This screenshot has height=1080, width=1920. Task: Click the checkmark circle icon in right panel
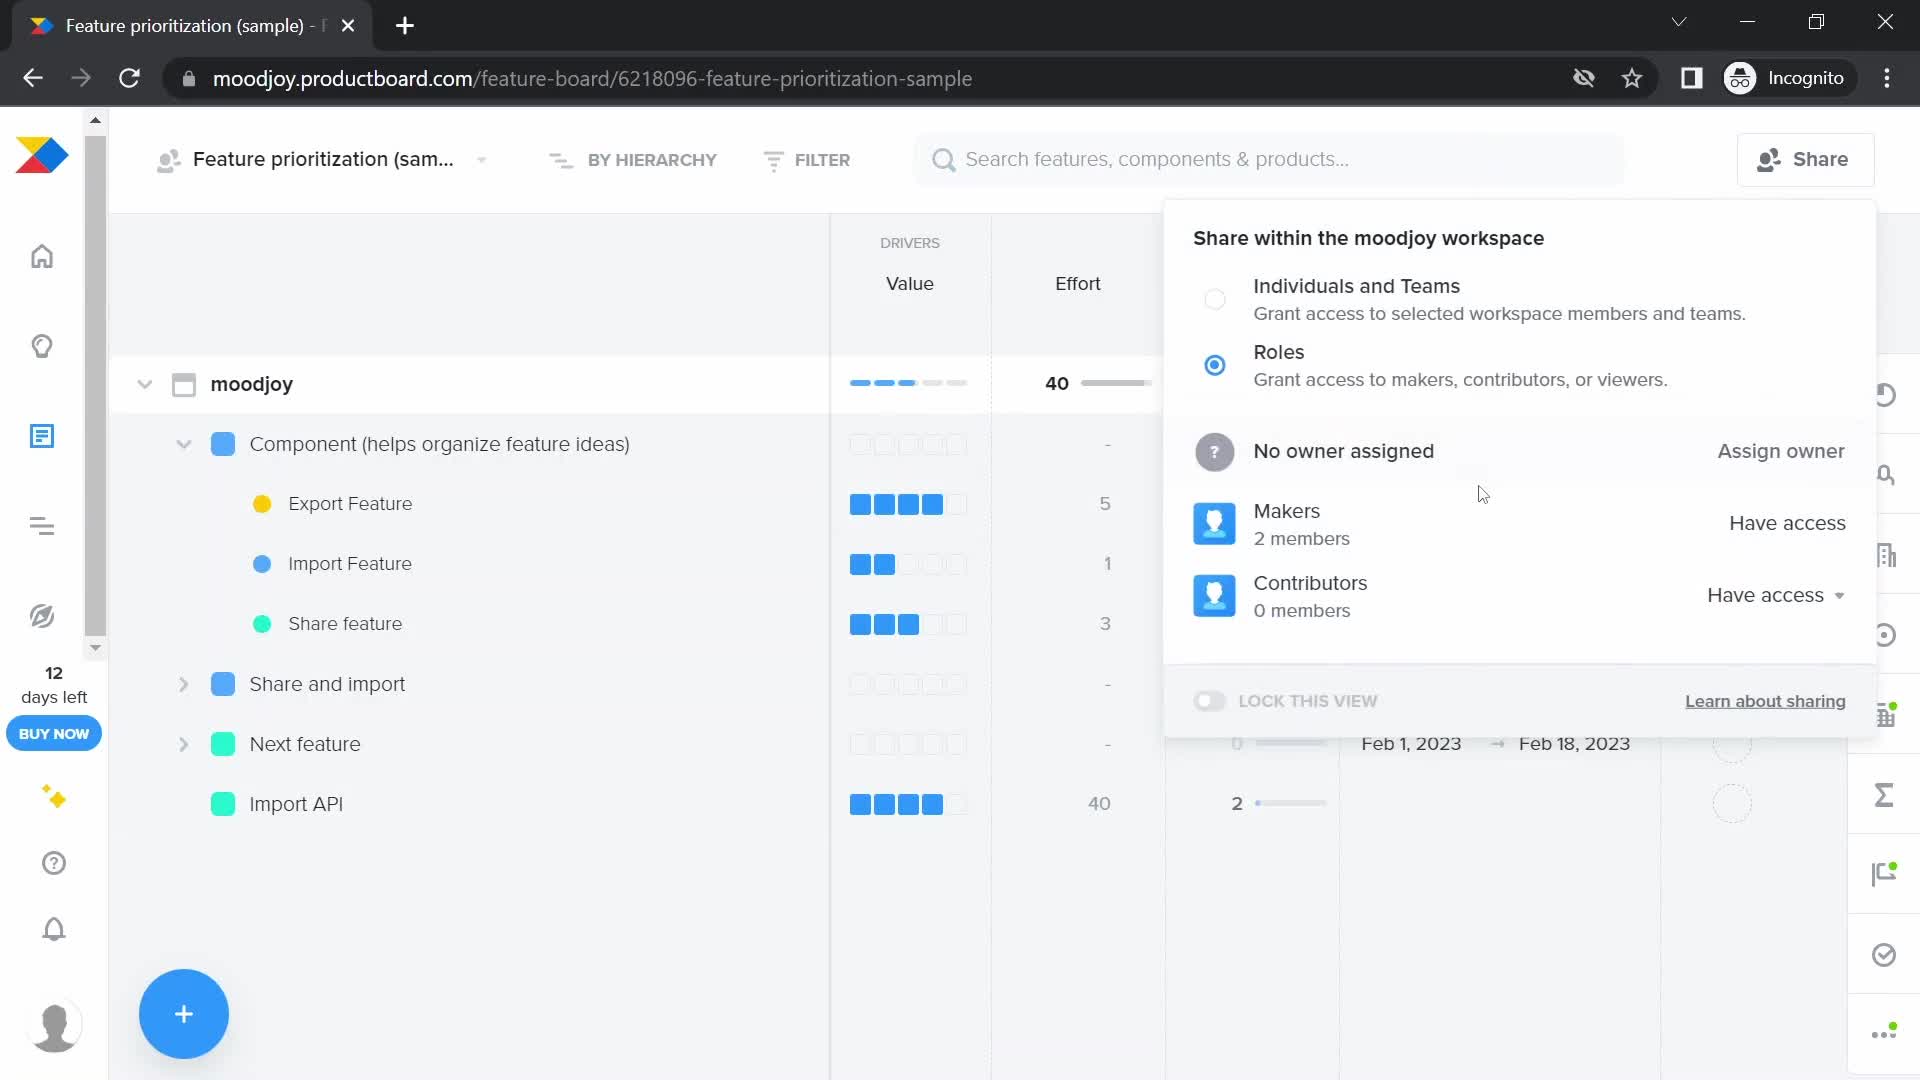(1884, 955)
